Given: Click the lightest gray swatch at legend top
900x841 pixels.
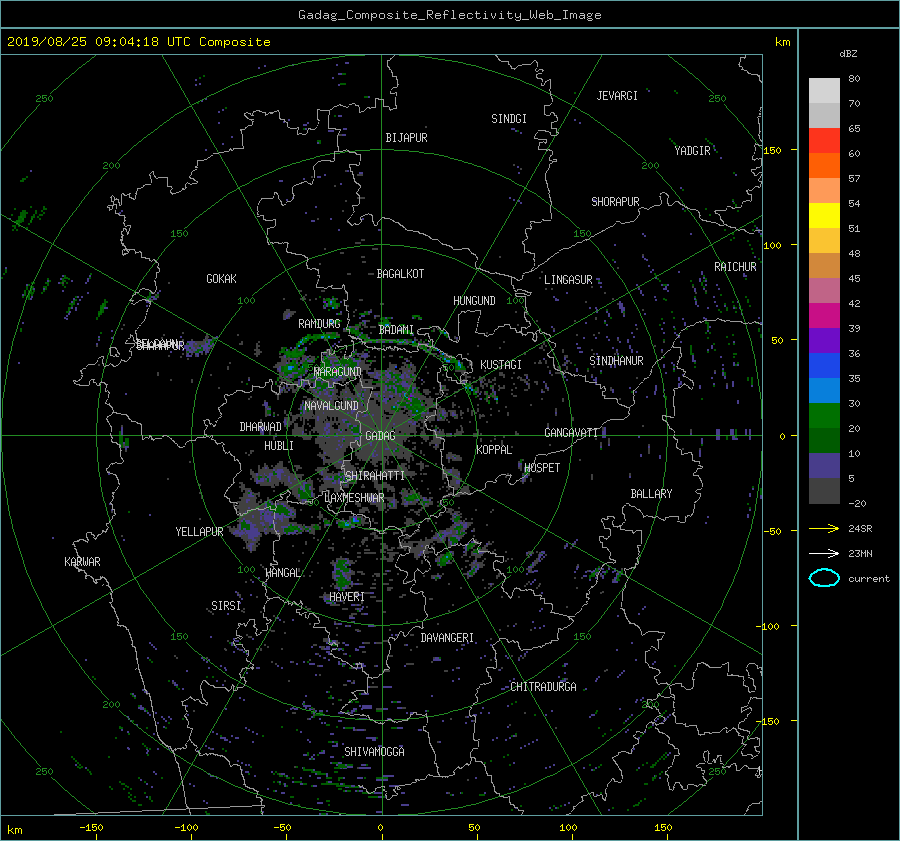Looking at the screenshot, I should (824, 90).
